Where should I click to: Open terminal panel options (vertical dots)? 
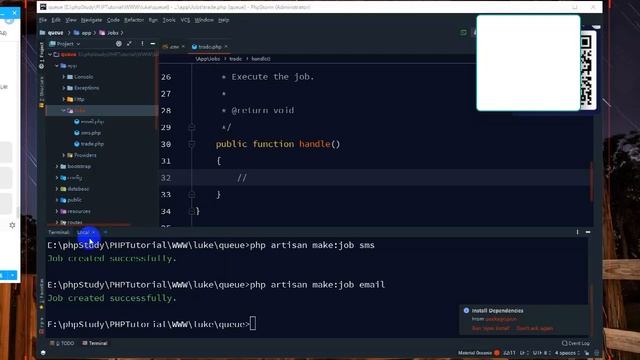pyautogui.click(x=577, y=232)
